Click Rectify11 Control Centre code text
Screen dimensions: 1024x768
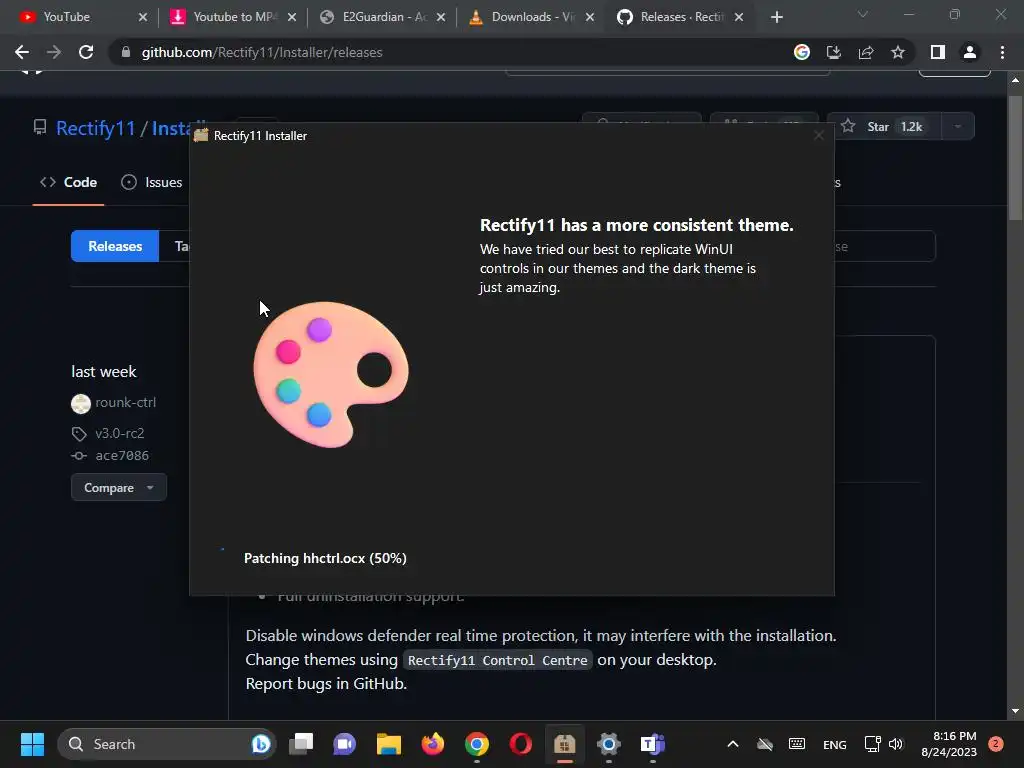coord(498,660)
